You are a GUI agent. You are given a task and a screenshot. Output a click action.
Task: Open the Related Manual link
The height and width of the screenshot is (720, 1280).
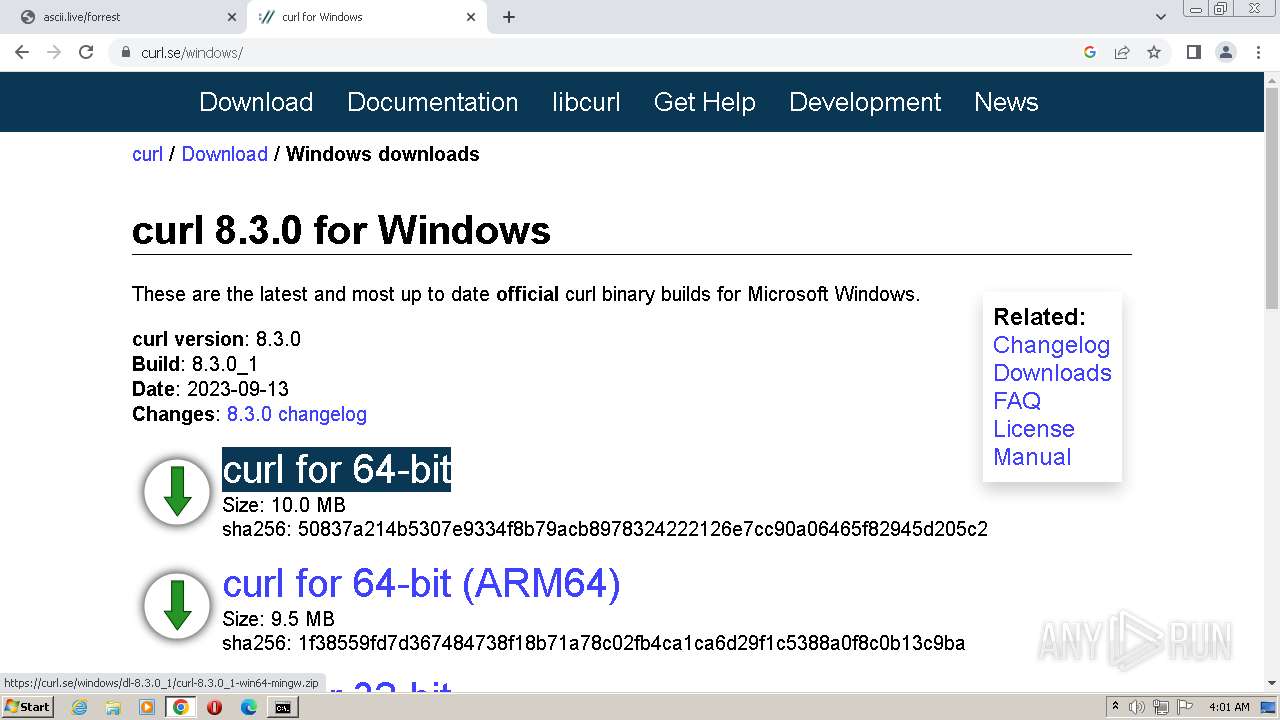[1032, 457]
